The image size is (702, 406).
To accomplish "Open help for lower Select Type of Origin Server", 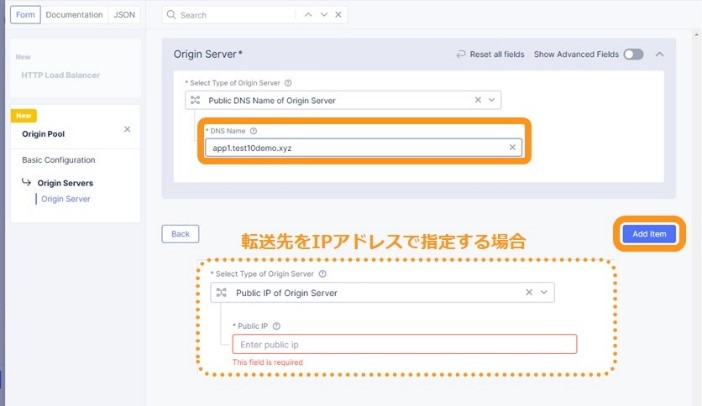I will coord(322,274).
